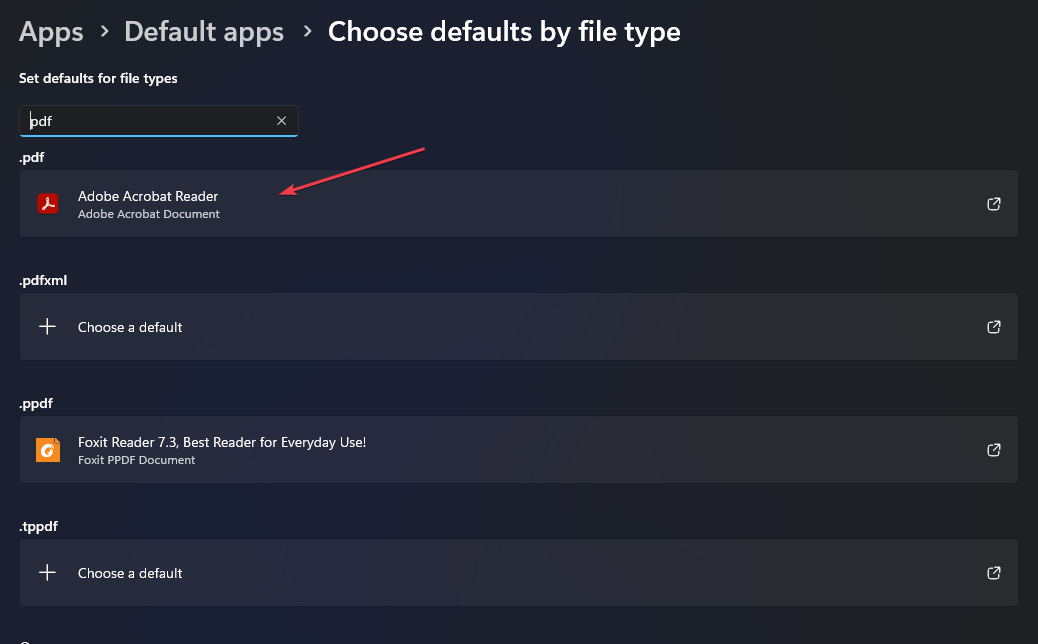Go back to Apps breadcrumb

click(51, 32)
